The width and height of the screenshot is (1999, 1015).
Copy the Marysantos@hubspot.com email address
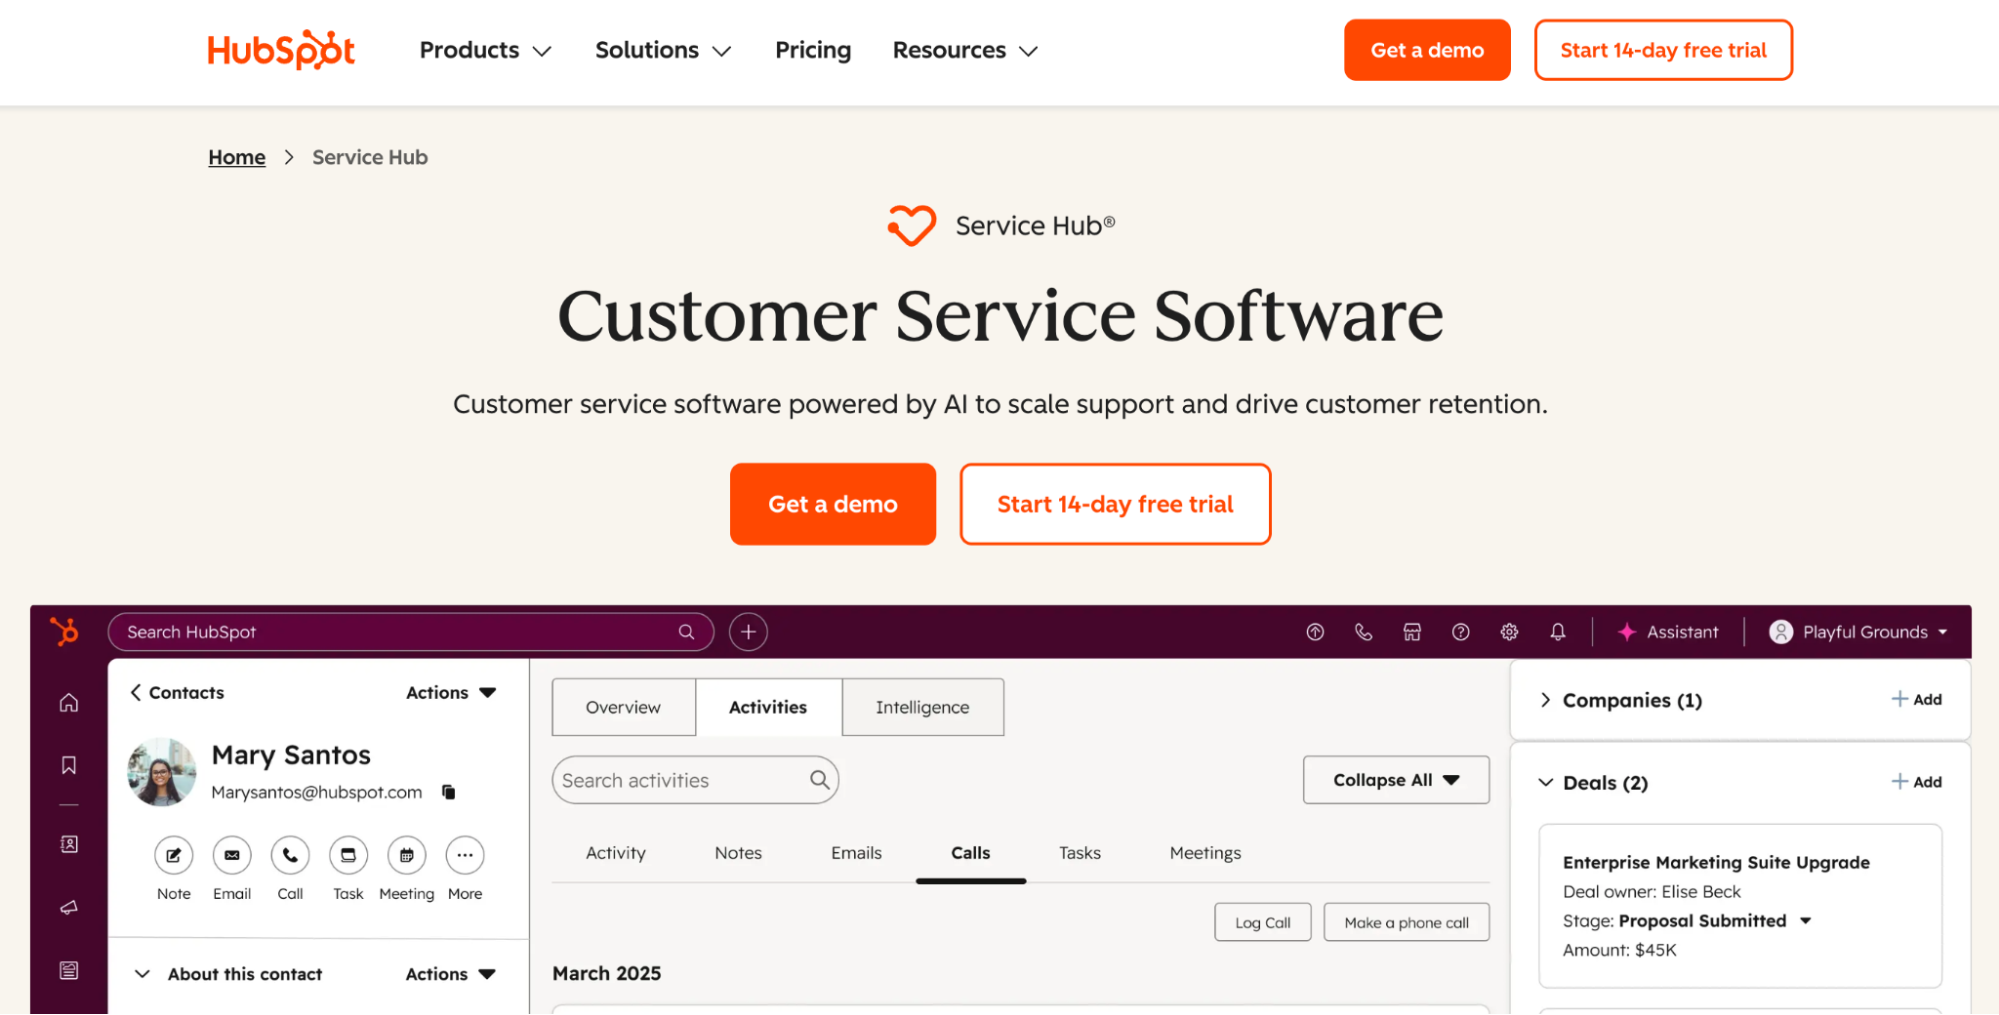[x=449, y=792]
